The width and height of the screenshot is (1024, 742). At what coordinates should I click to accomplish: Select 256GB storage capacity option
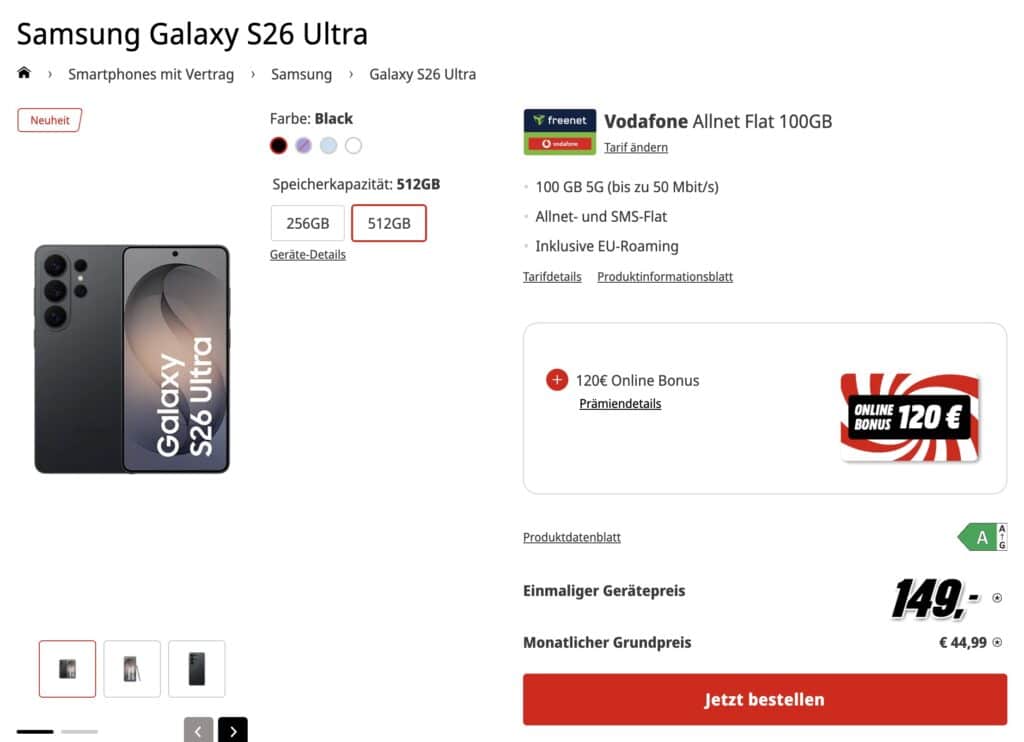308,223
